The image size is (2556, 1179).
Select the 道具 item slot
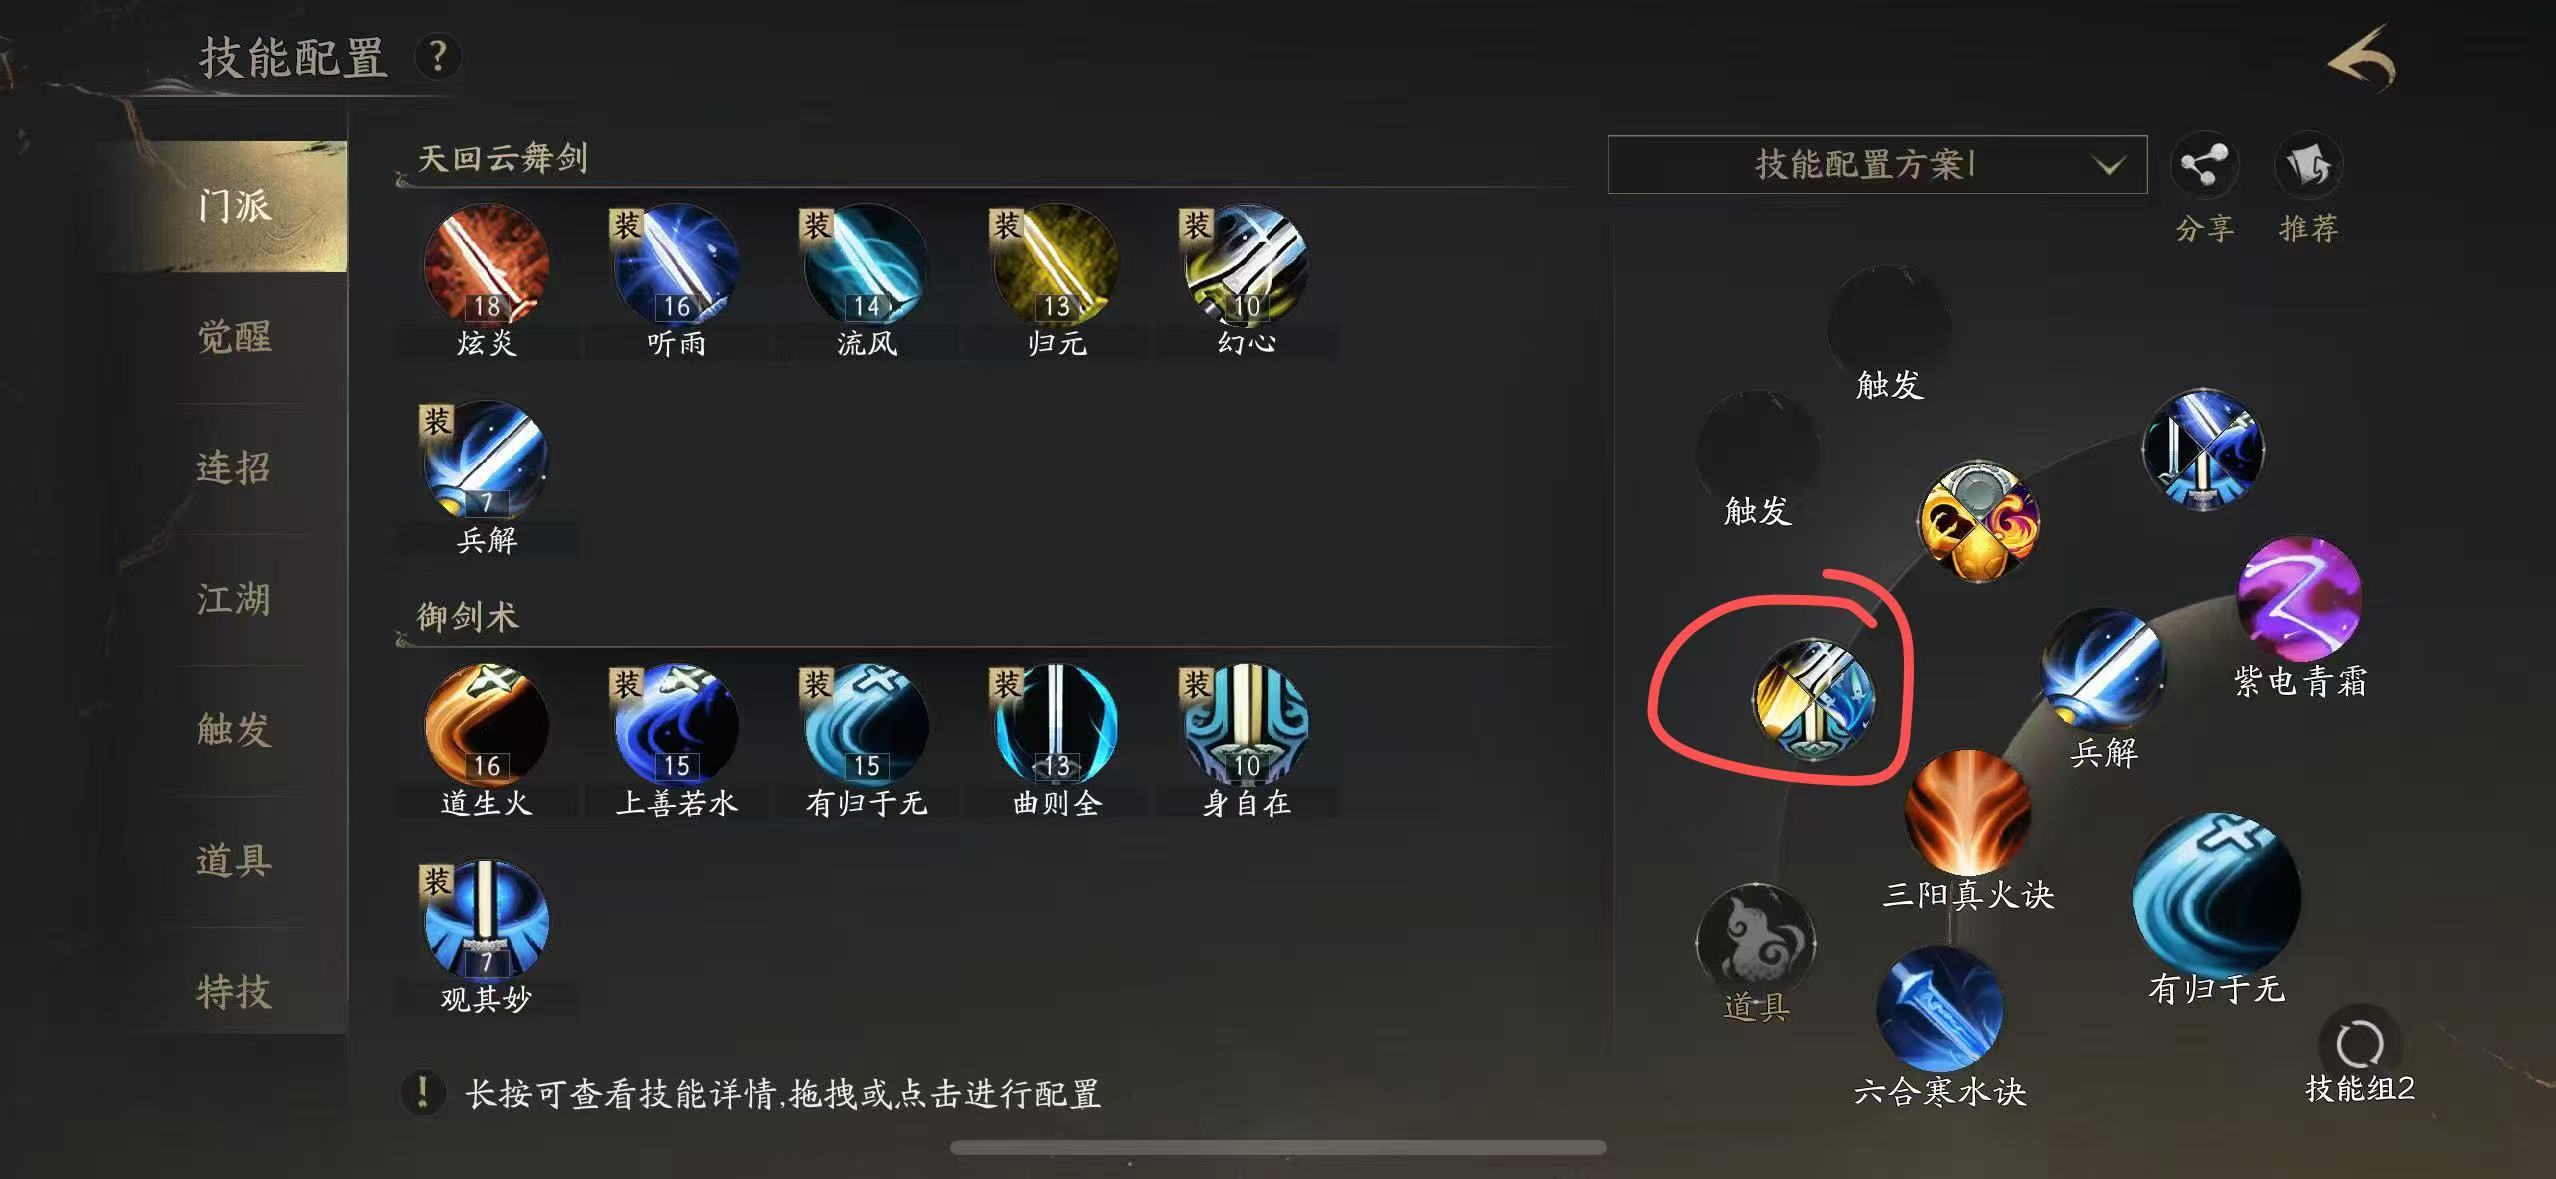point(1756,944)
